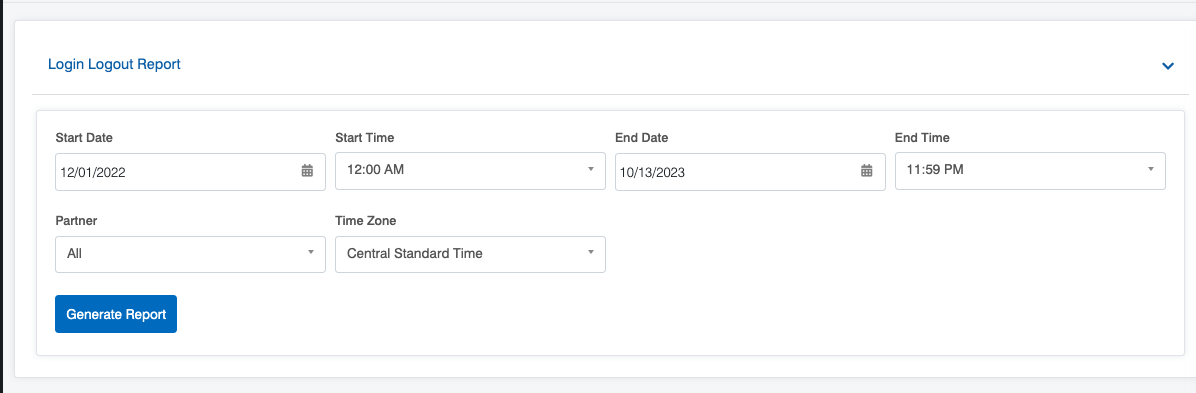Open the Central Standard Time dropdown
This screenshot has height=393, width=1196.
click(470, 254)
